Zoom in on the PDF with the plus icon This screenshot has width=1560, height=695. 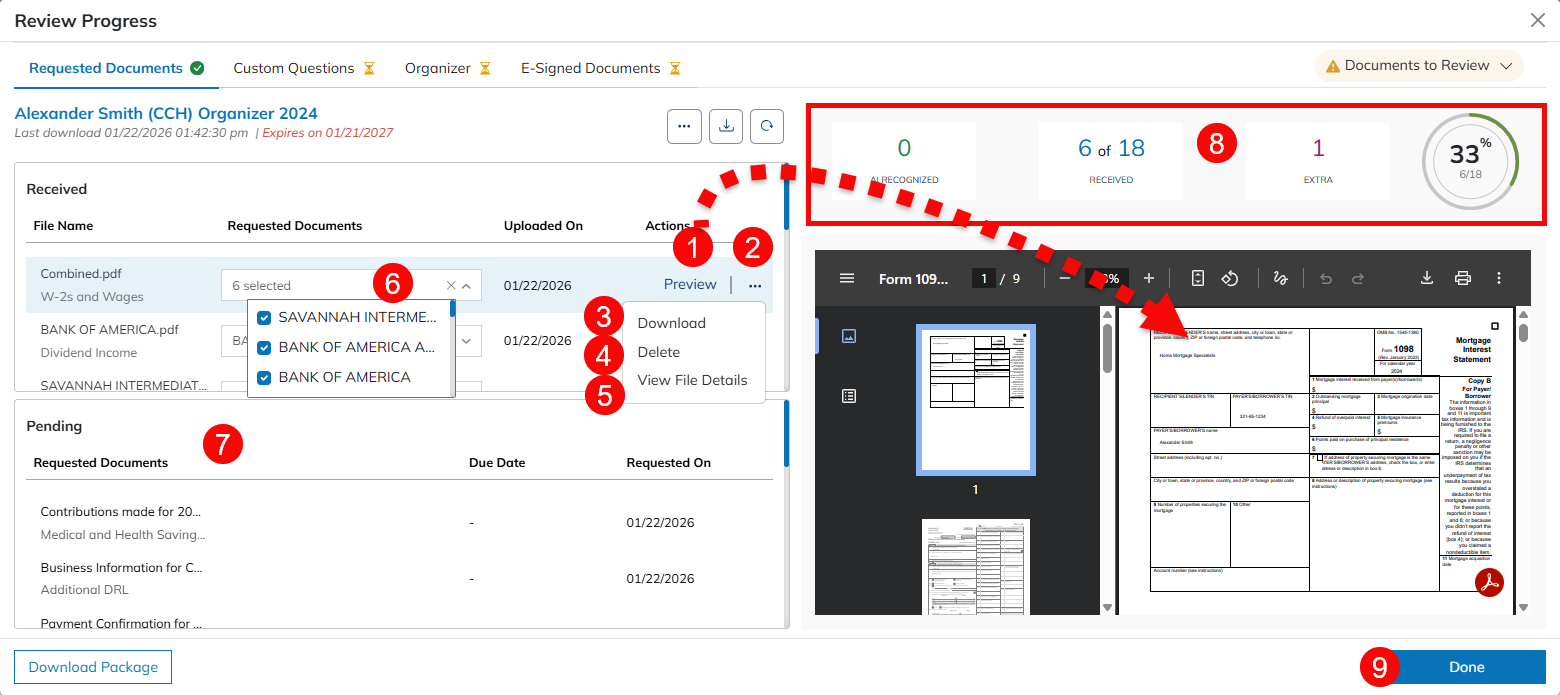(1149, 278)
